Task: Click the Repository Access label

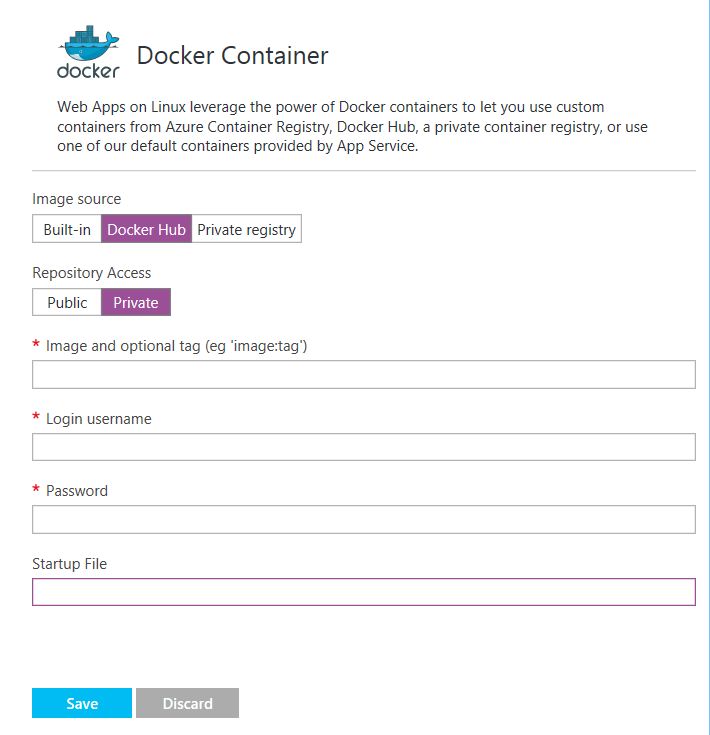Action: [91, 273]
